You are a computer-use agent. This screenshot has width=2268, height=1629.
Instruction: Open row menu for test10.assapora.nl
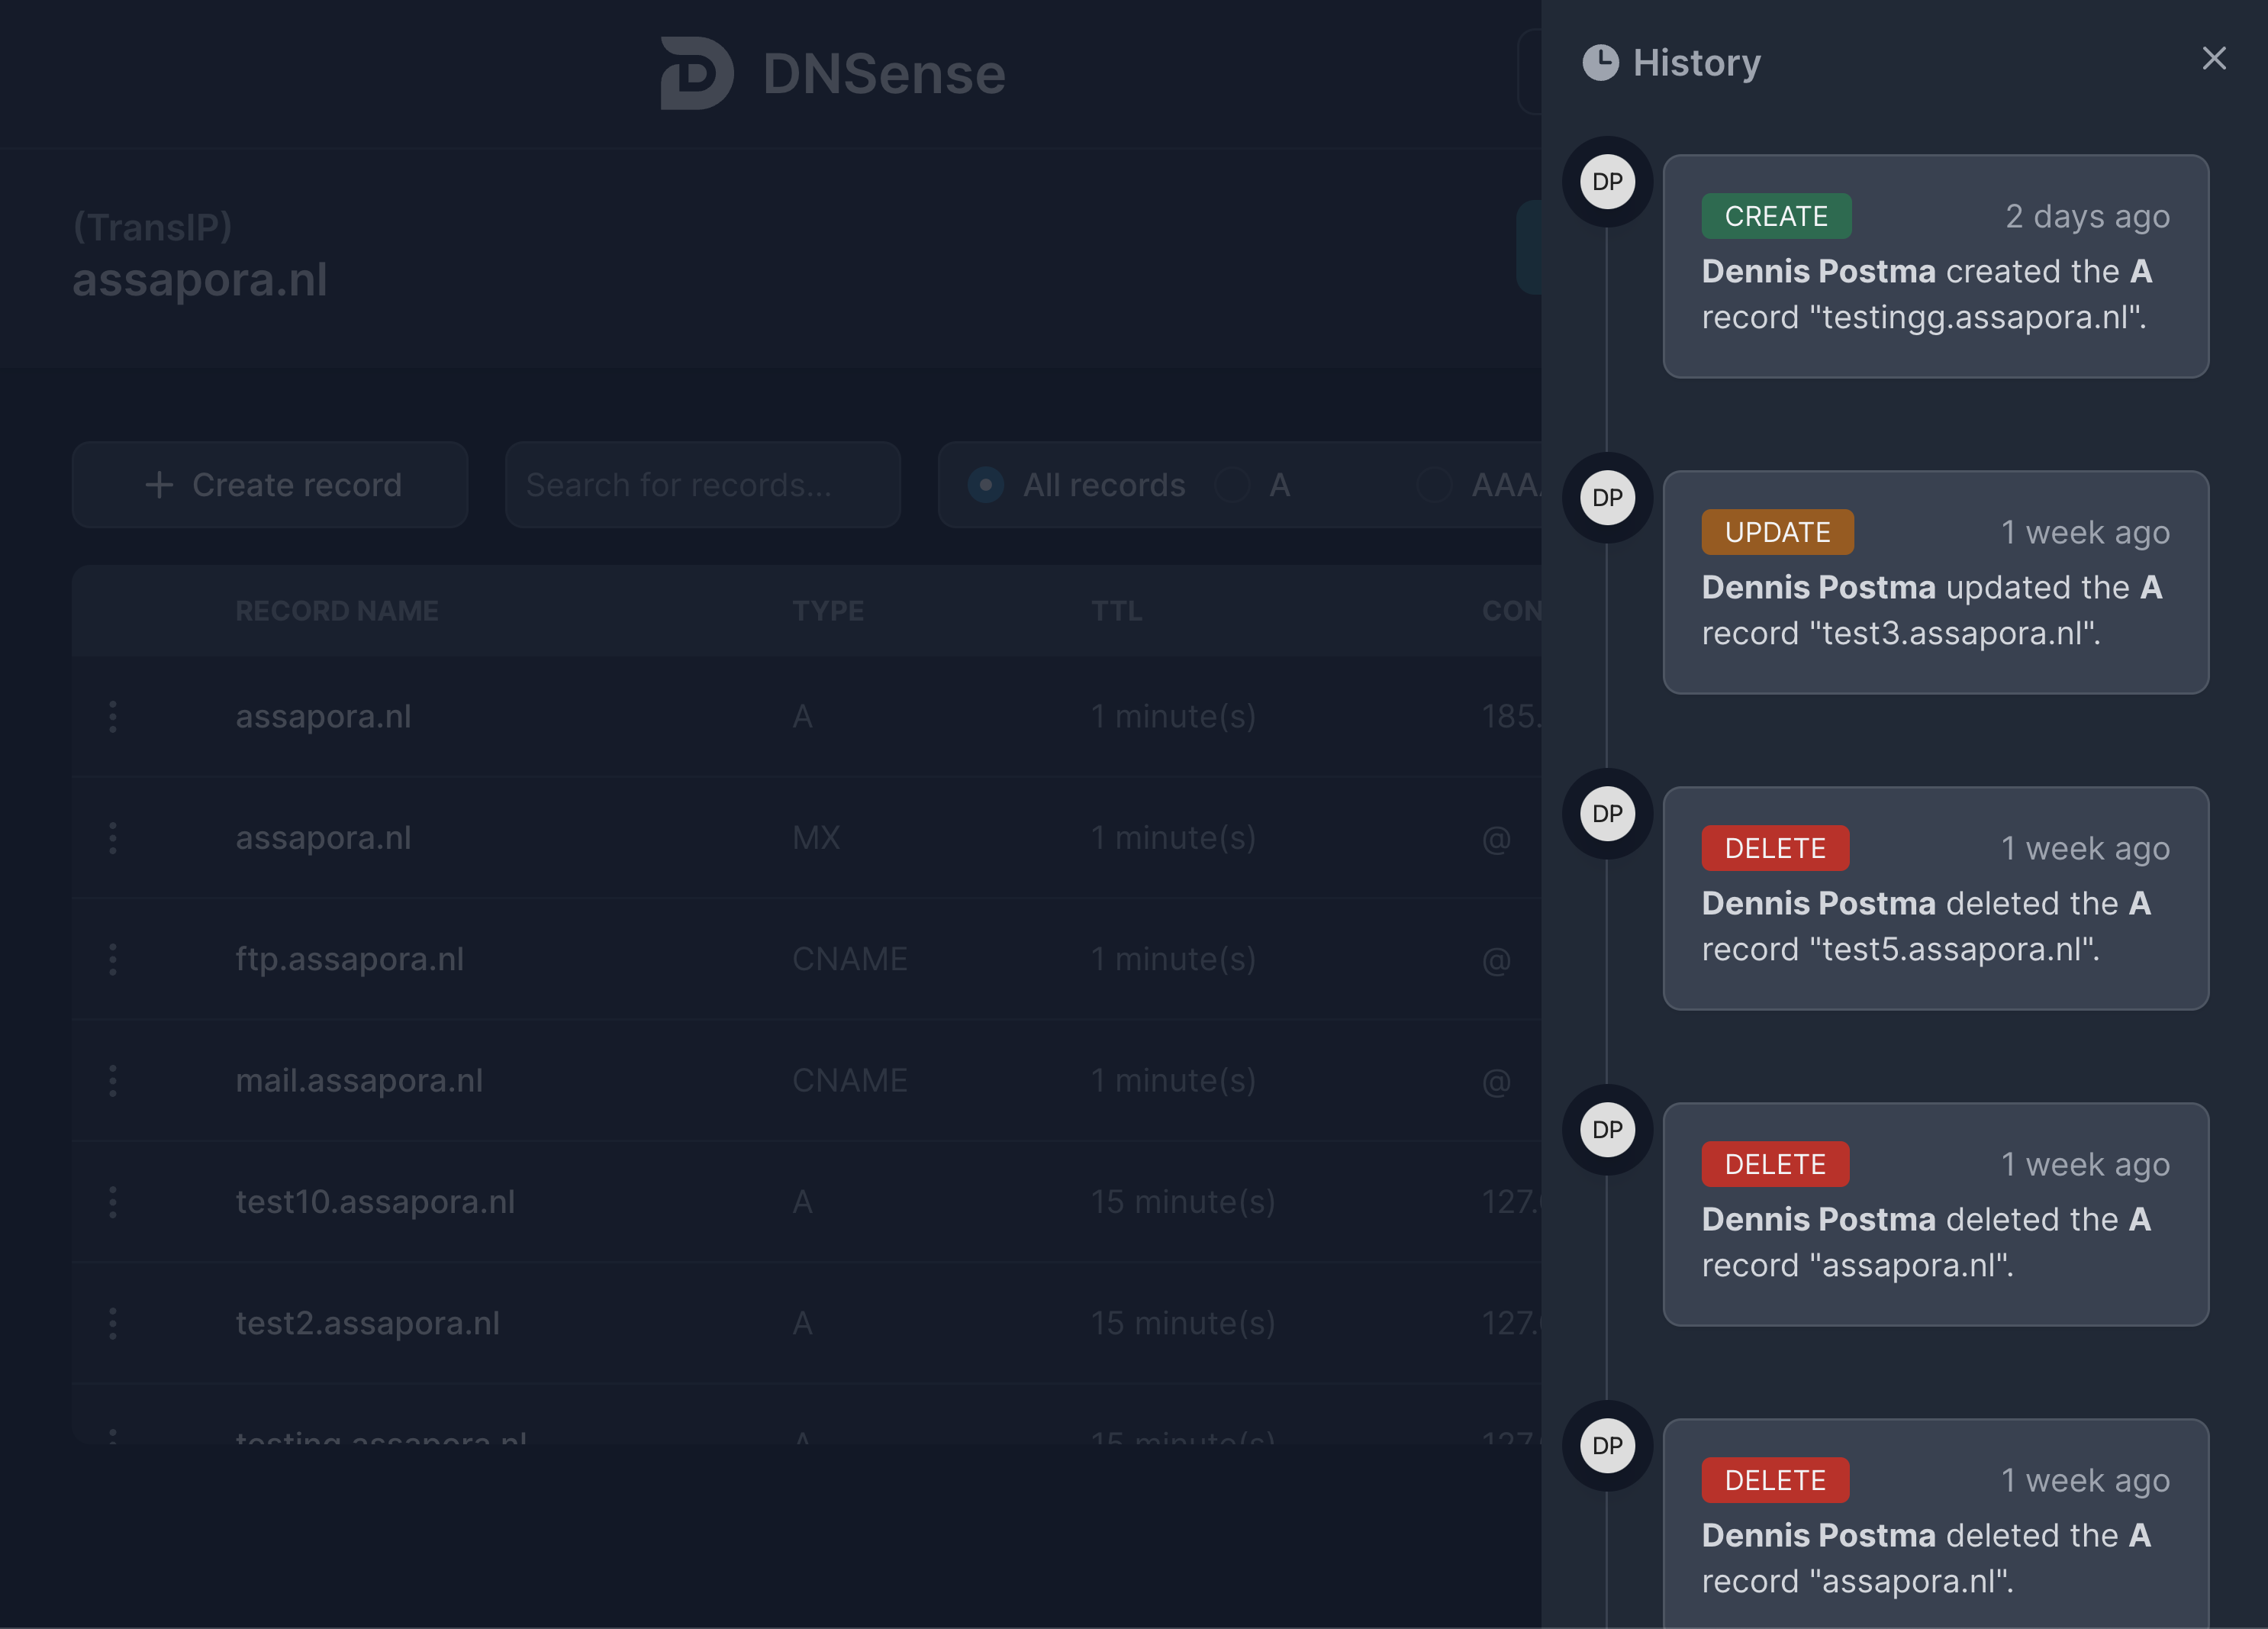(113, 1202)
